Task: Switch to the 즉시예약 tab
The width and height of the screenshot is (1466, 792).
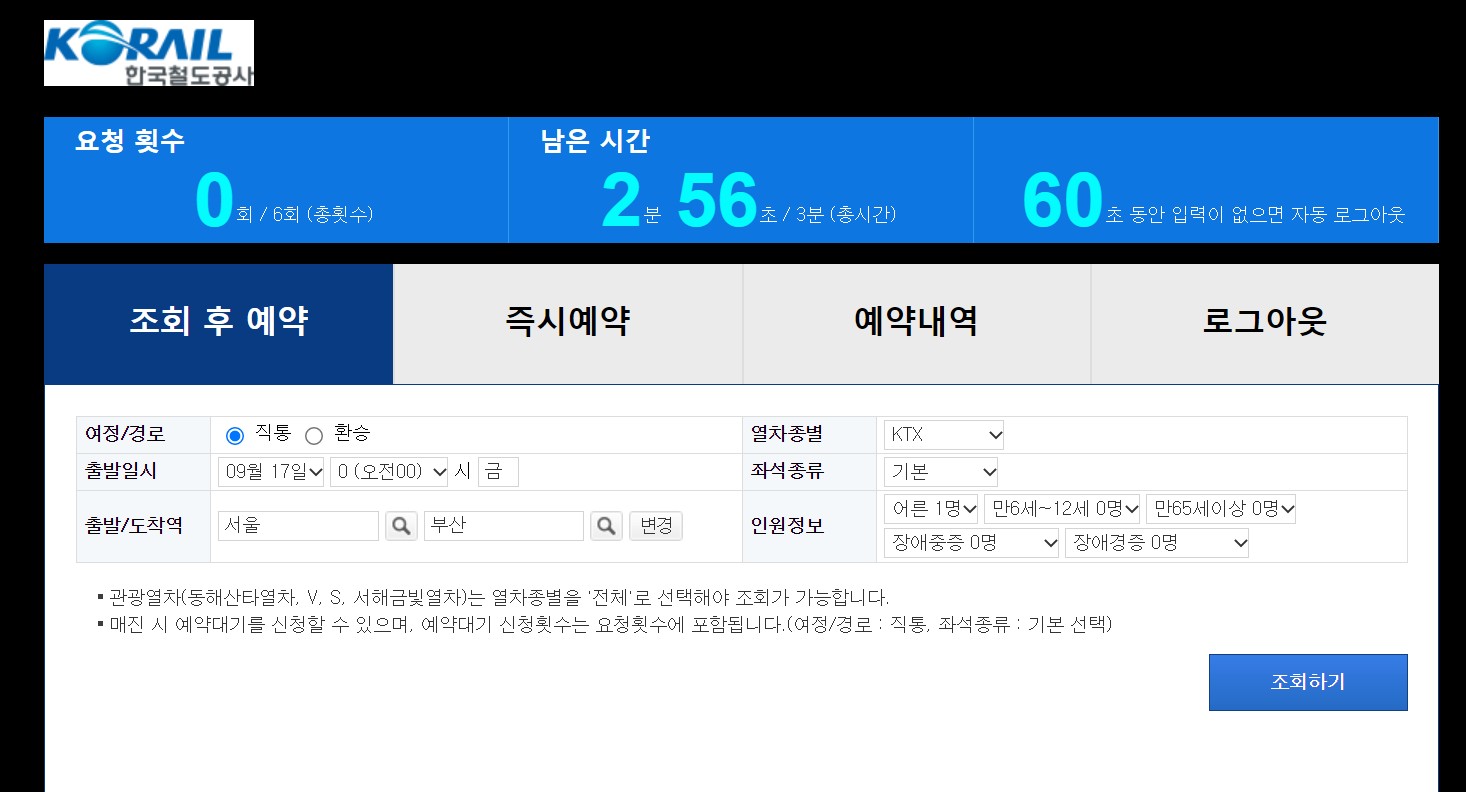Action: [x=566, y=322]
